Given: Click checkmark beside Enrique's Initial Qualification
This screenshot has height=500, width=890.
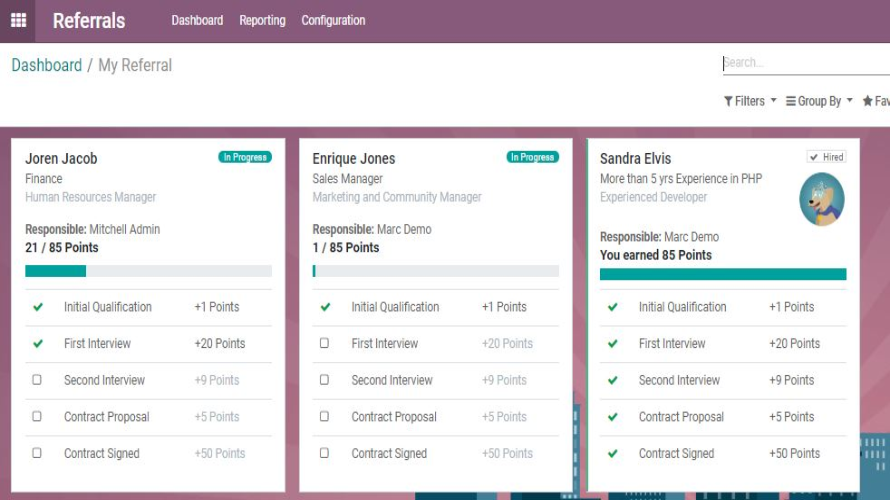Looking at the screenshot, I should coord(325,307).
